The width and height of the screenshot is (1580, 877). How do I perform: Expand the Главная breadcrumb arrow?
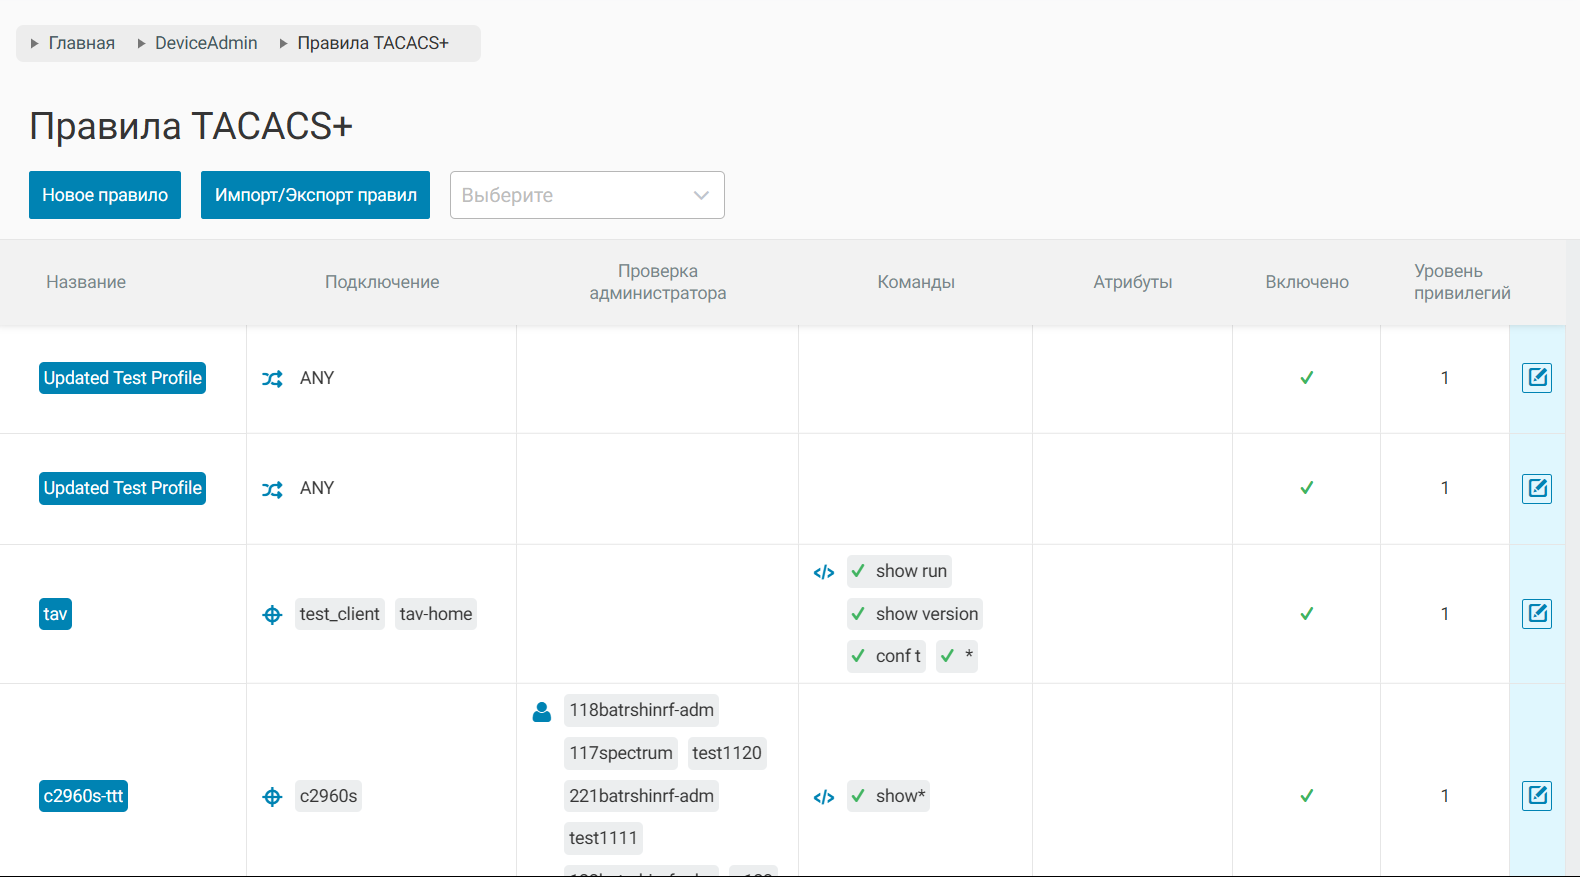click(x=35, y=44)
